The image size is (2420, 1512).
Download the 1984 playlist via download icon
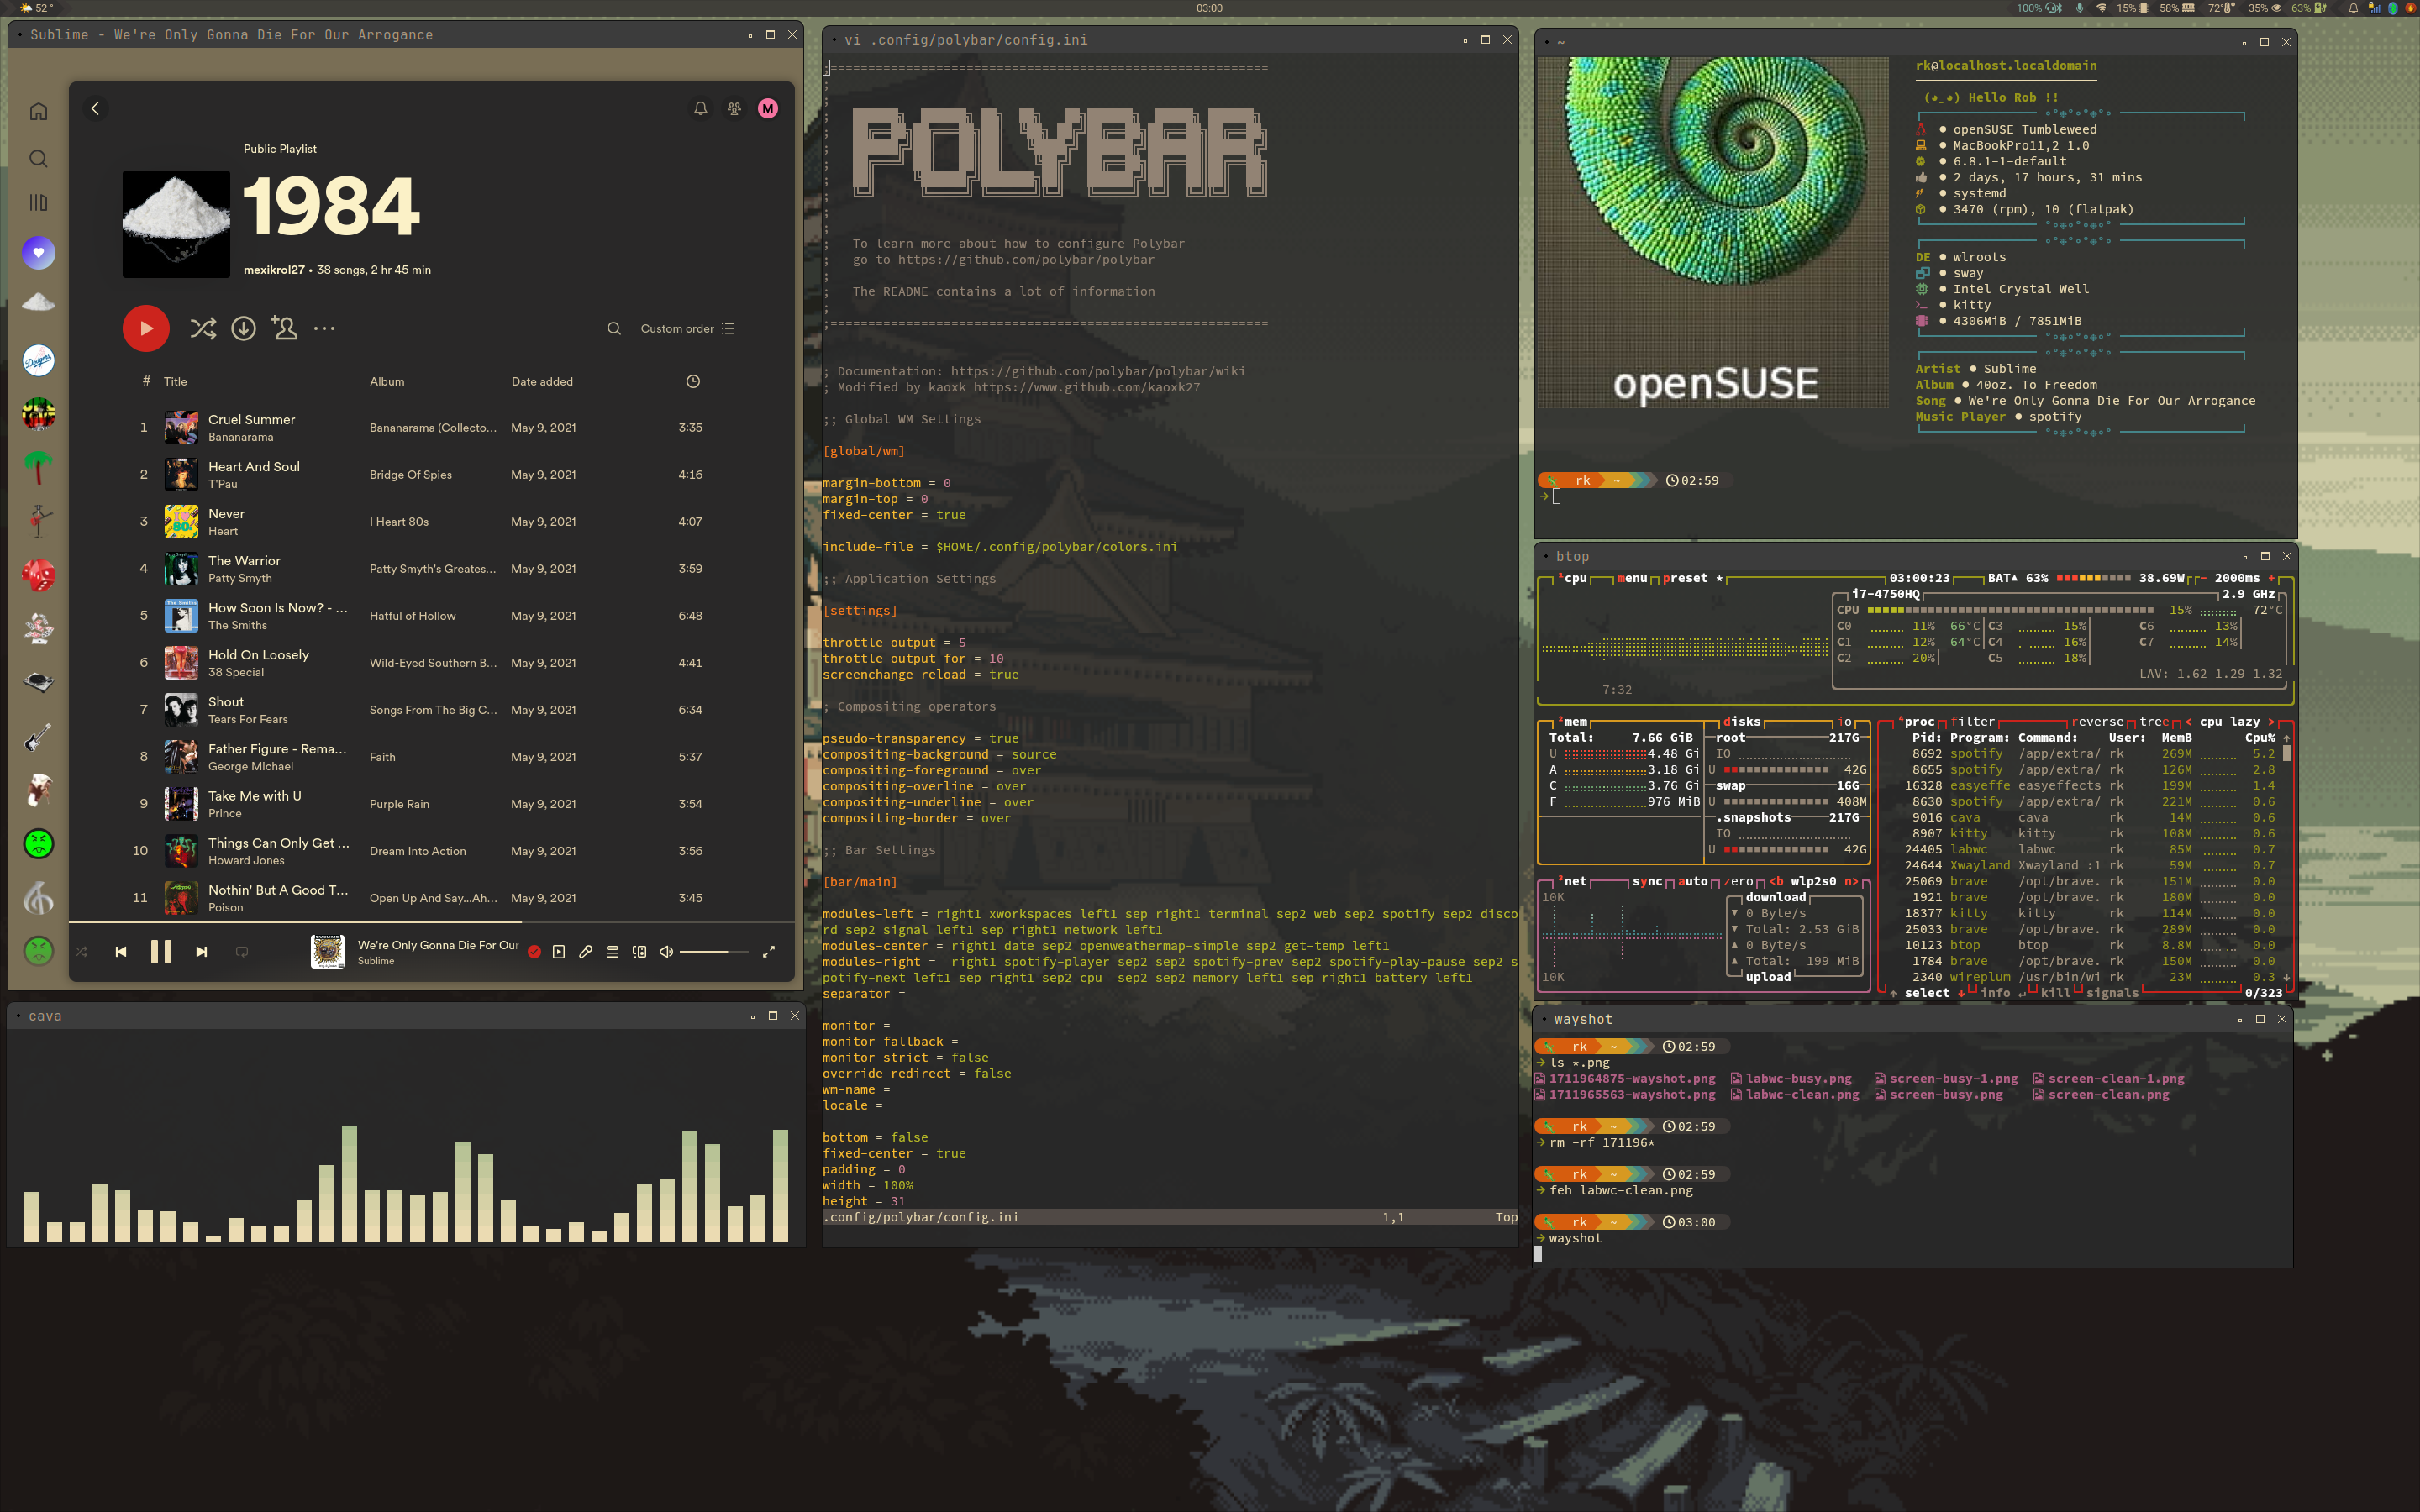coord(244,328)
